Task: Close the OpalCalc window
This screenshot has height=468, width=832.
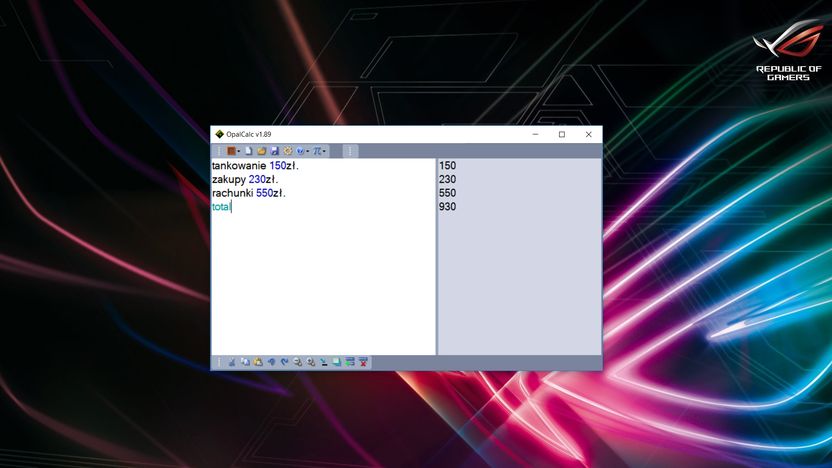Action: (588, 134)
